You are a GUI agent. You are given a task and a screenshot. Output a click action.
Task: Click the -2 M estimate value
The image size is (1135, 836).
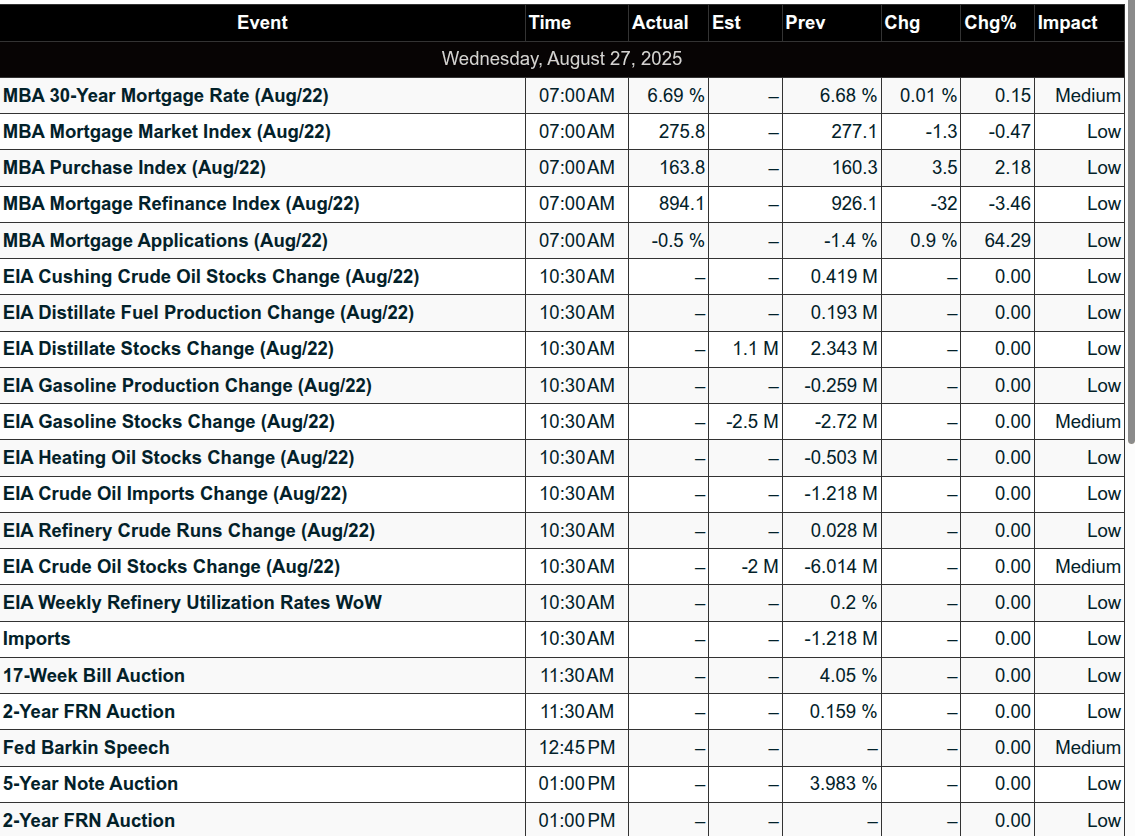coord(759,567)
